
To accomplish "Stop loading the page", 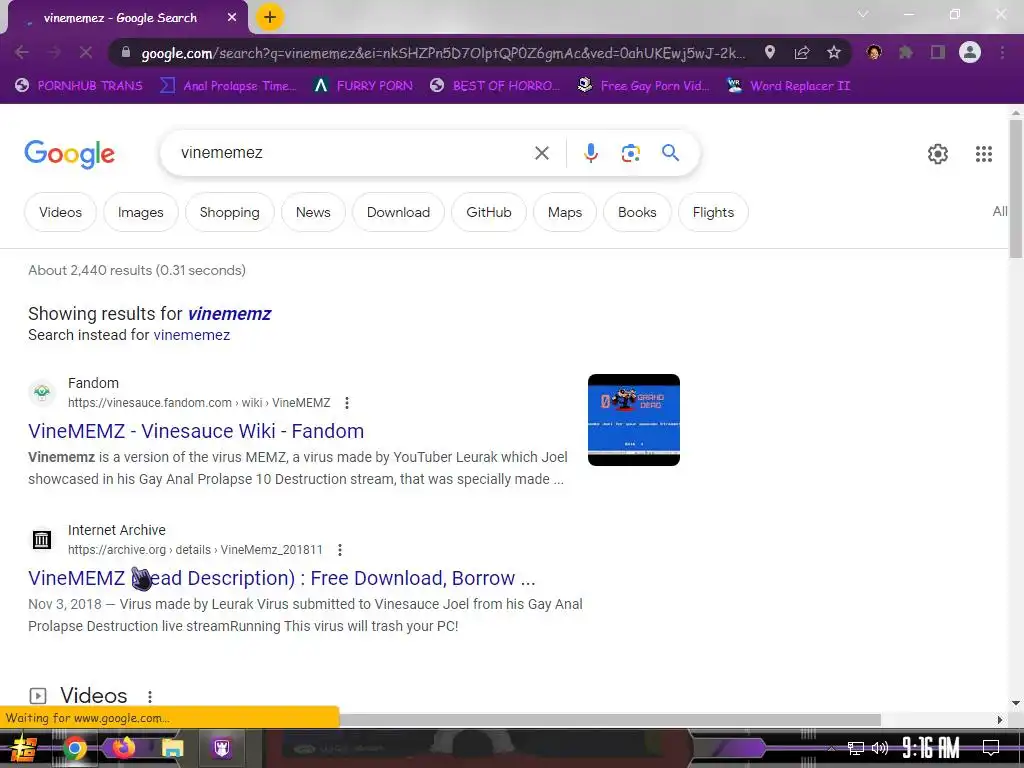I will coord(86,52).
